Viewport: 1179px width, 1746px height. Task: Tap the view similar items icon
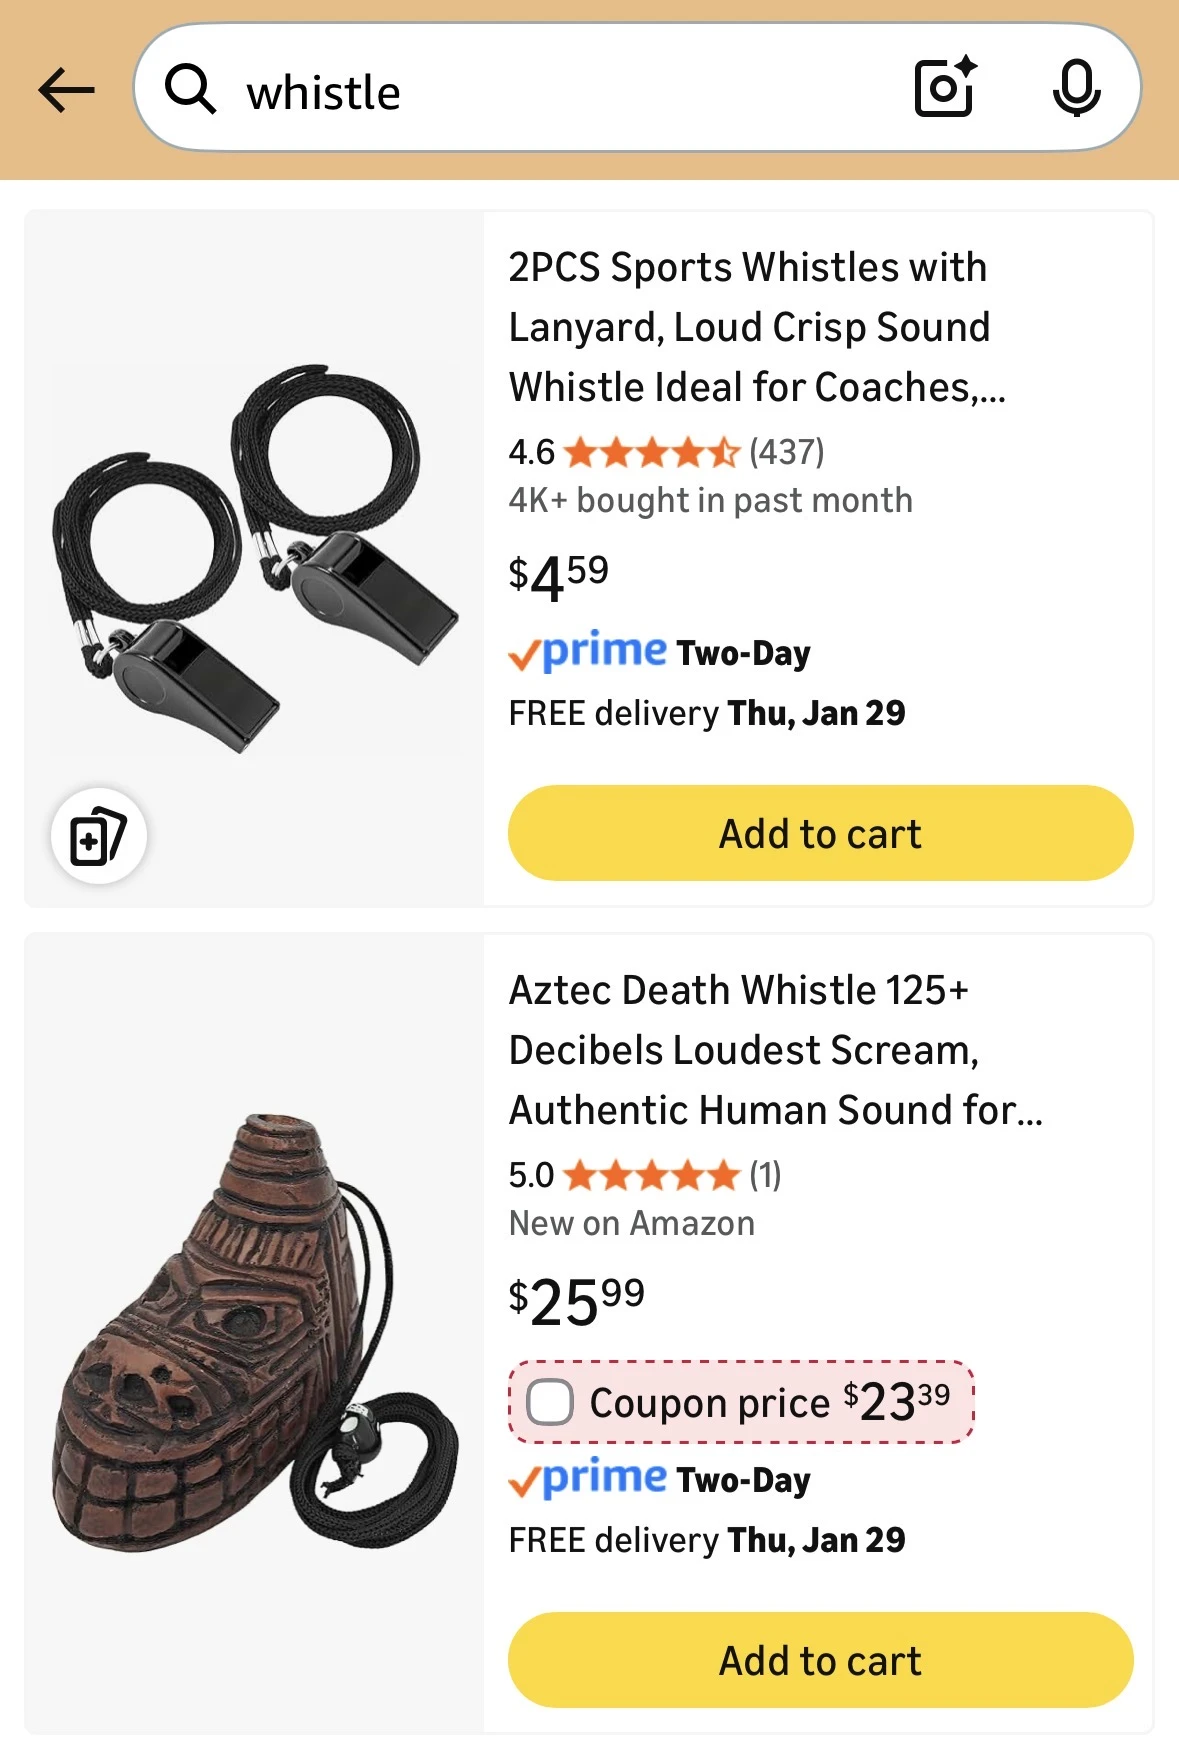click(x=98, y=836)
